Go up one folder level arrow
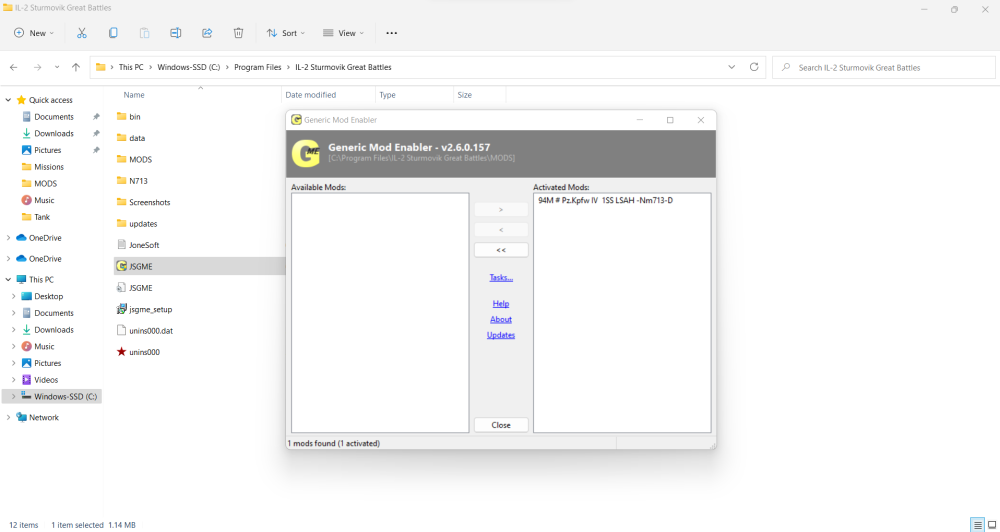 pyautogui.click(x=76, y=67)
